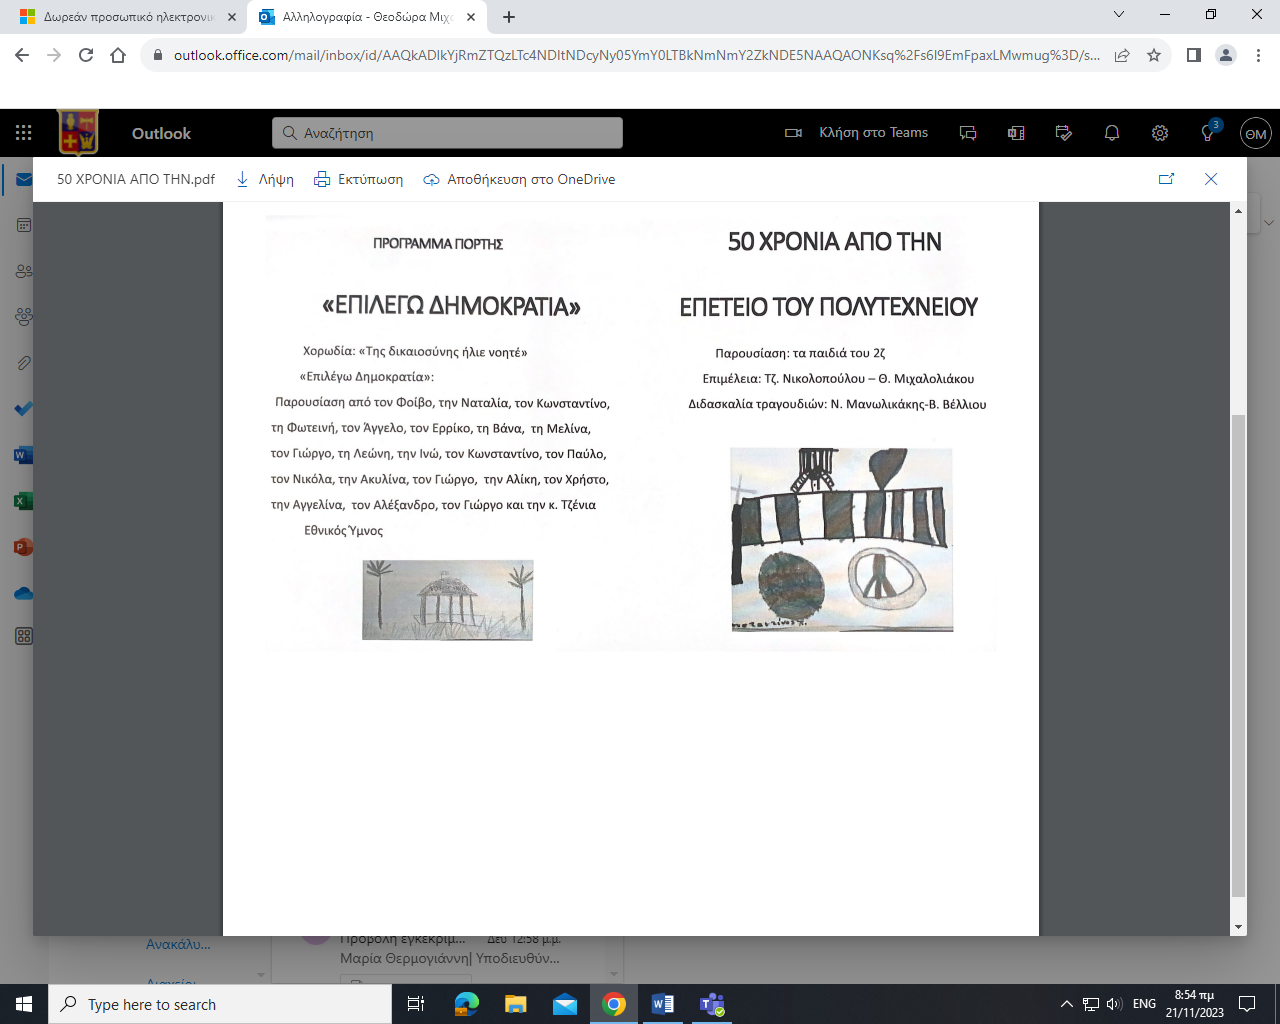The height and width of the screenshot is (1024, 1280).
Task: Open the Calendar icon in left sidebar
Action: click(x=24, y=225)
